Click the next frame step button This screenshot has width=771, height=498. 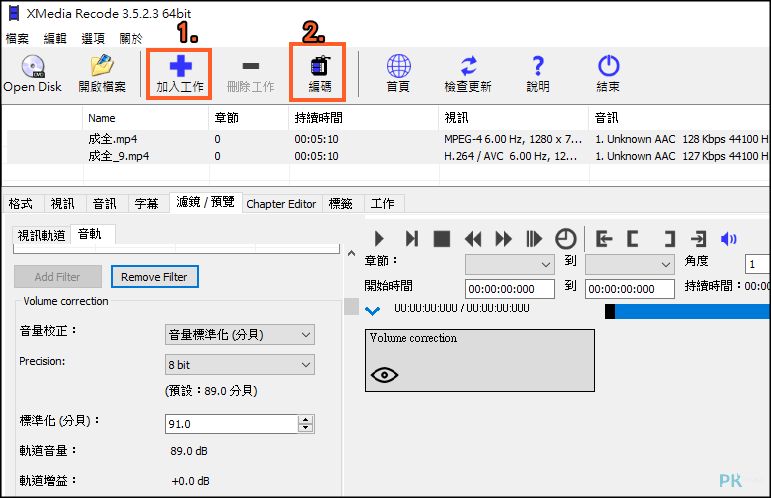(x=412, y=239)
